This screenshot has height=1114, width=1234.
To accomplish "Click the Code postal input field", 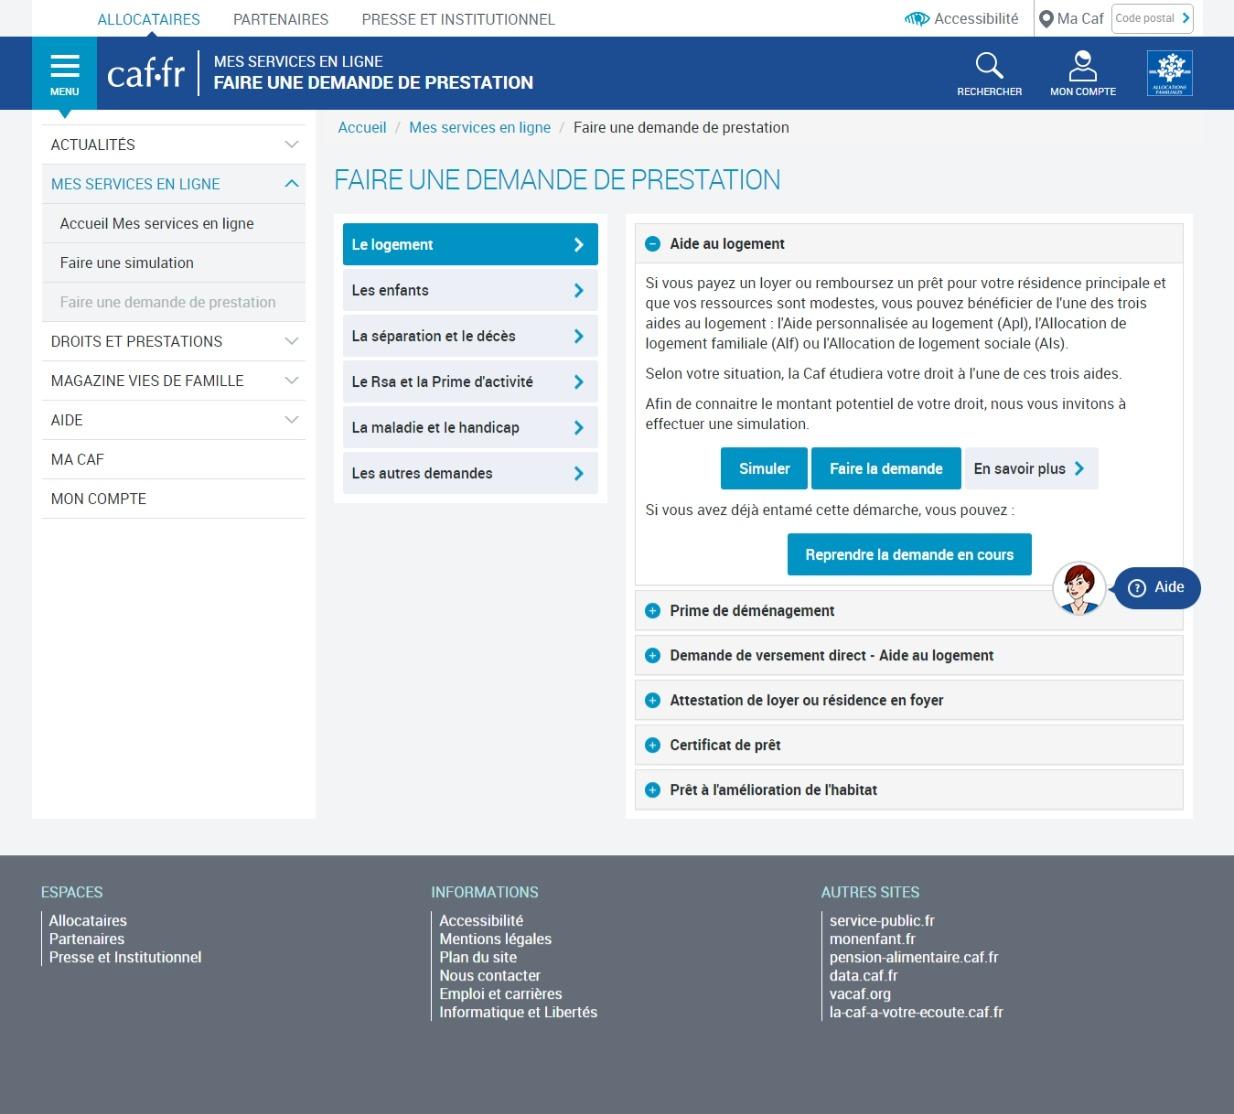I will tap(1145, 18).
